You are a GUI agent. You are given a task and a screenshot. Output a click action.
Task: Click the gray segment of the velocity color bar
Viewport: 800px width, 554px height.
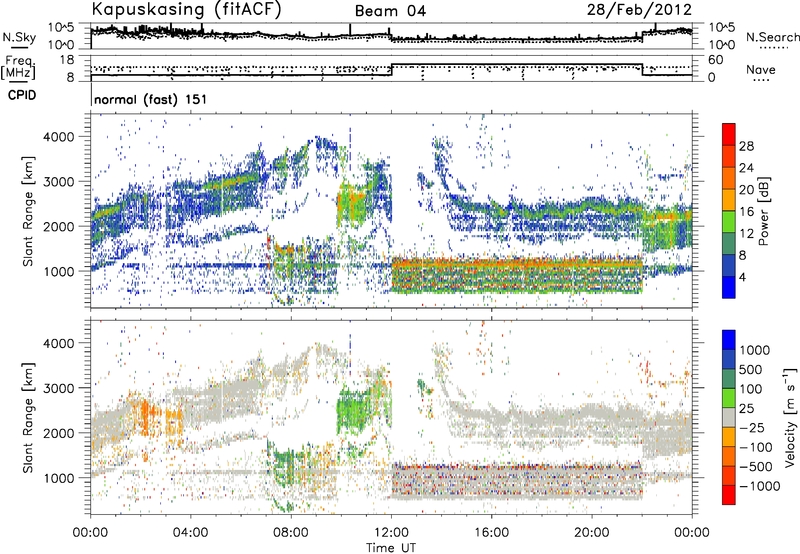[729, 418]
